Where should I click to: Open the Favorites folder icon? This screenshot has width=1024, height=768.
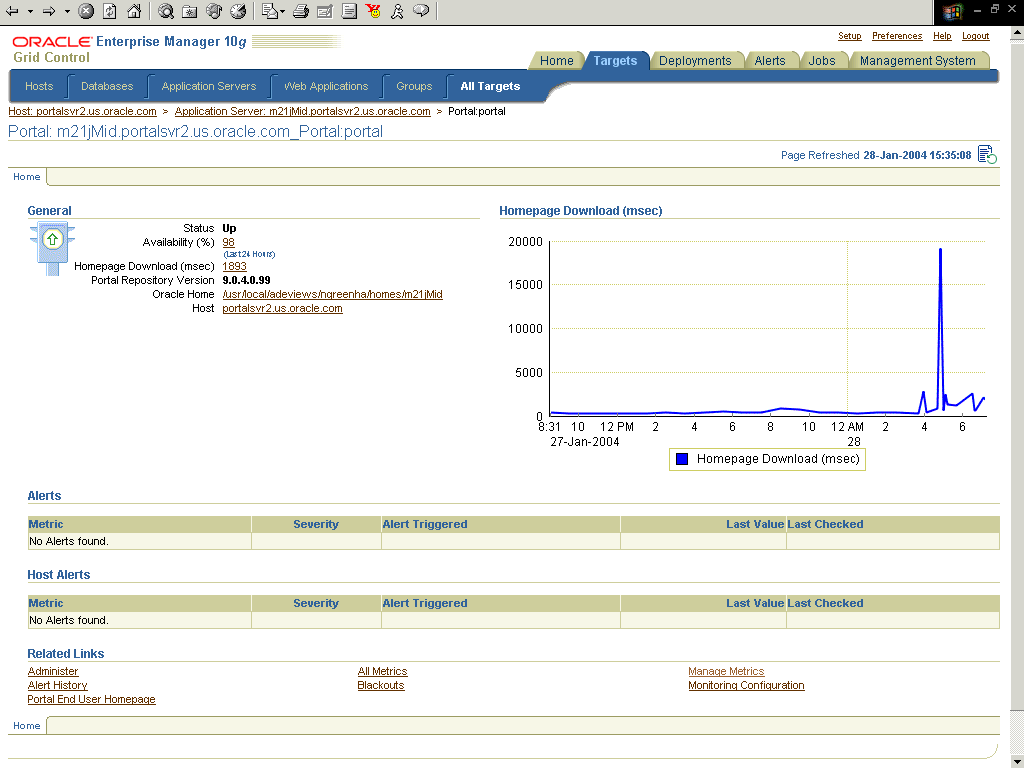(x=189, y=11)
